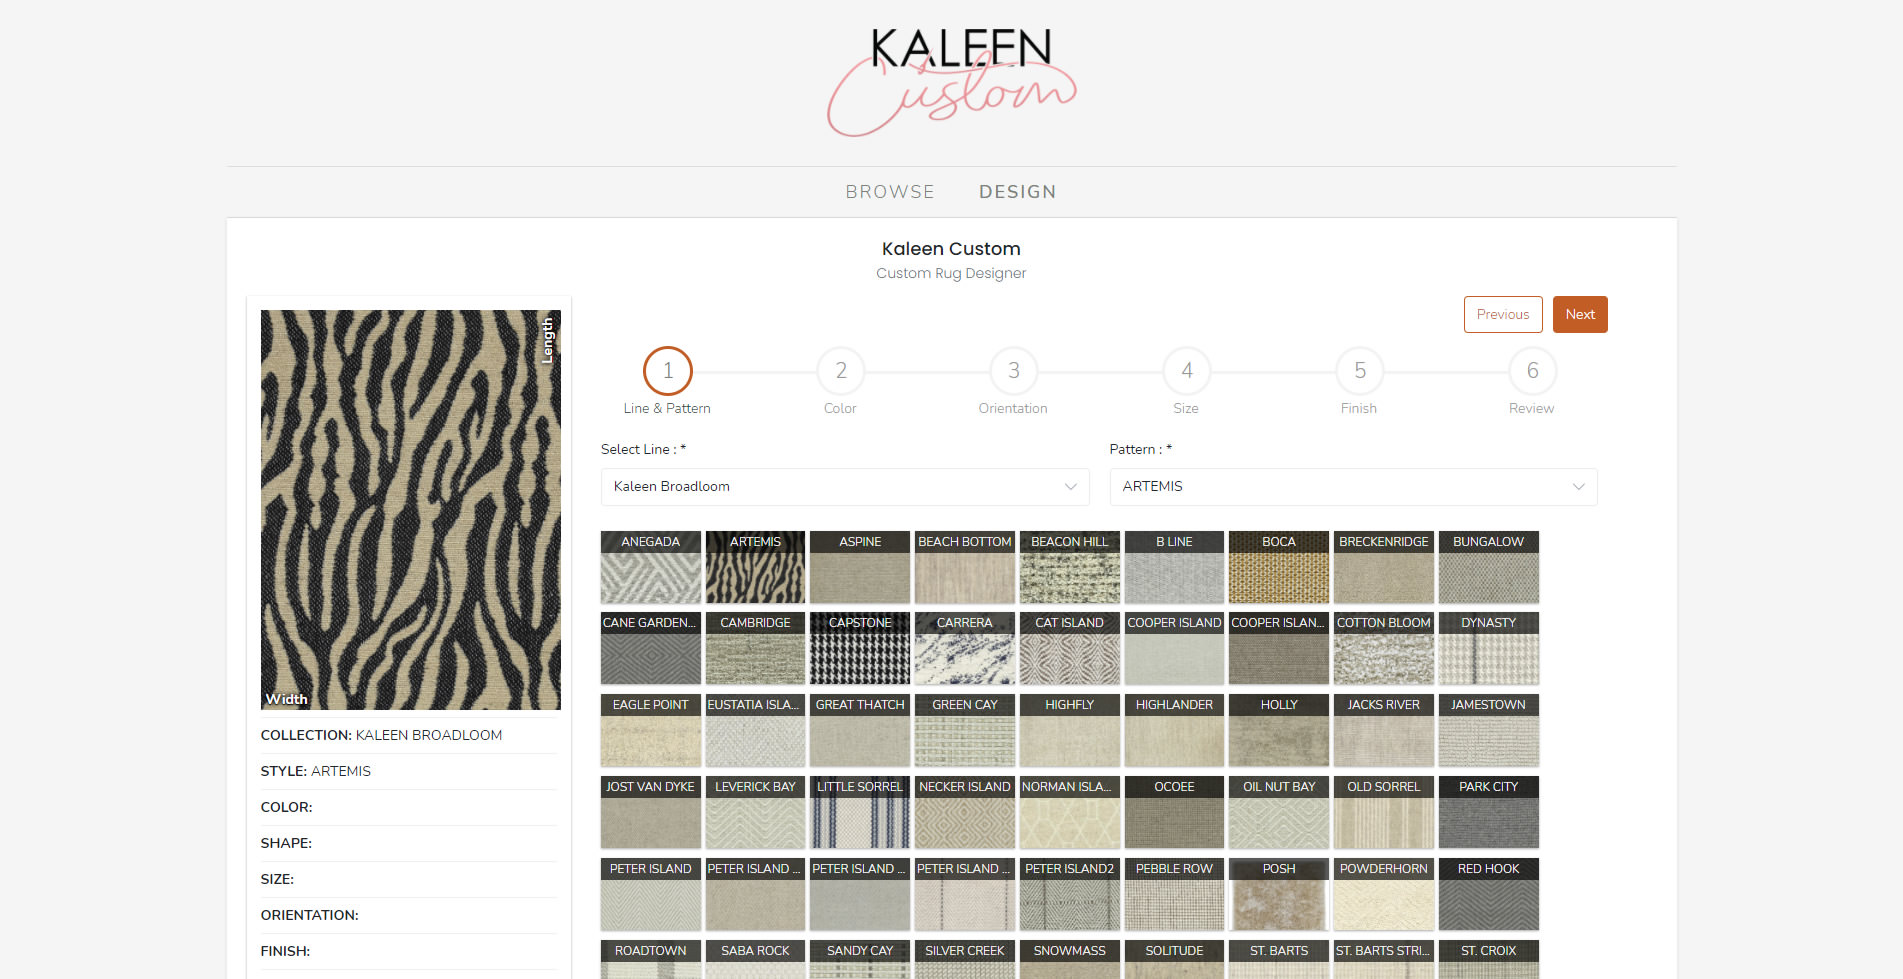Viewport: 1903px width, 979px height.
Task: Select the ARTEMIS pattern swatch
Action: (x=755, y=567)
